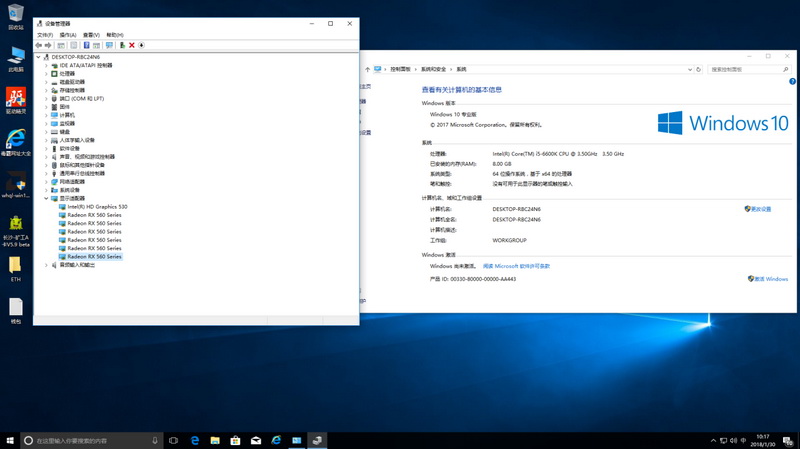Click microphone icon in taskbar search box
Screen dimensions: 800x449
click(x=155, y=440)
